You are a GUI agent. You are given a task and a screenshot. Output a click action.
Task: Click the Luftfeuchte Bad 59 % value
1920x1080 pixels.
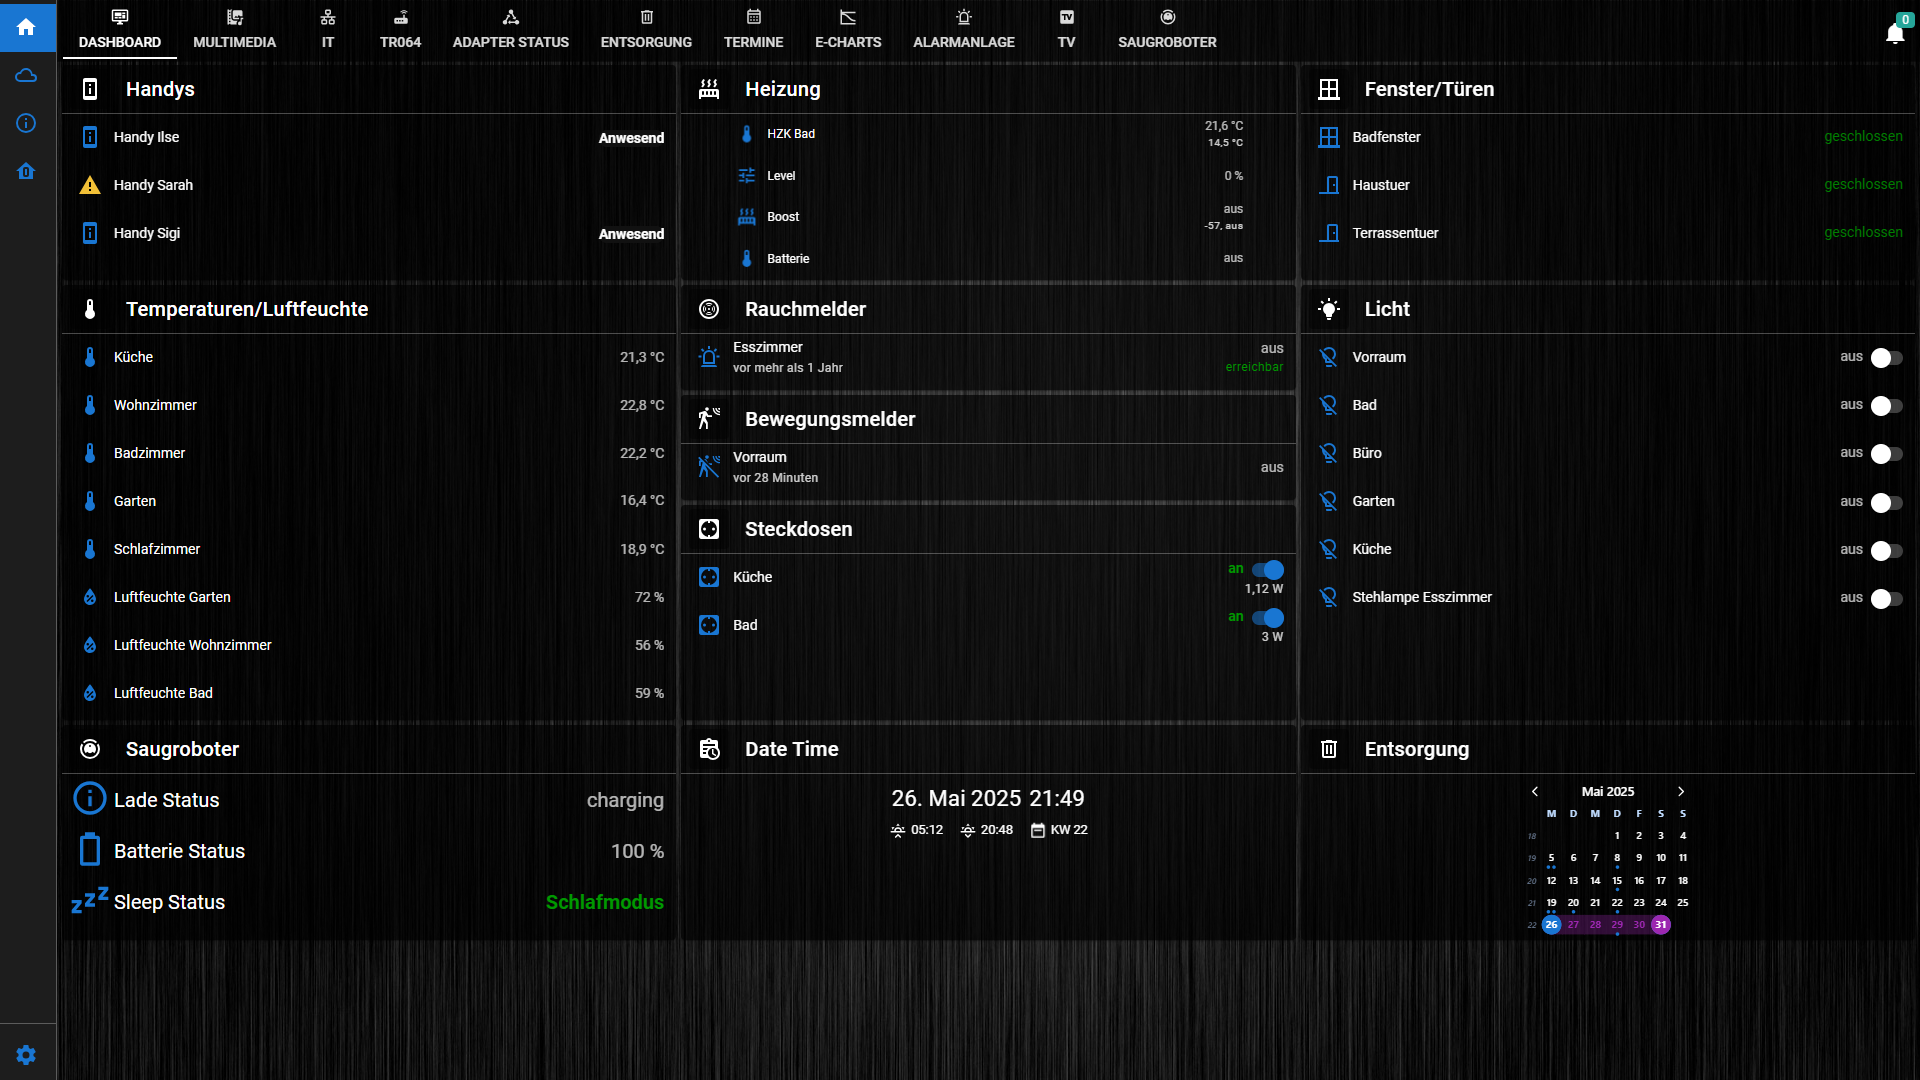(x=649, y=693)
